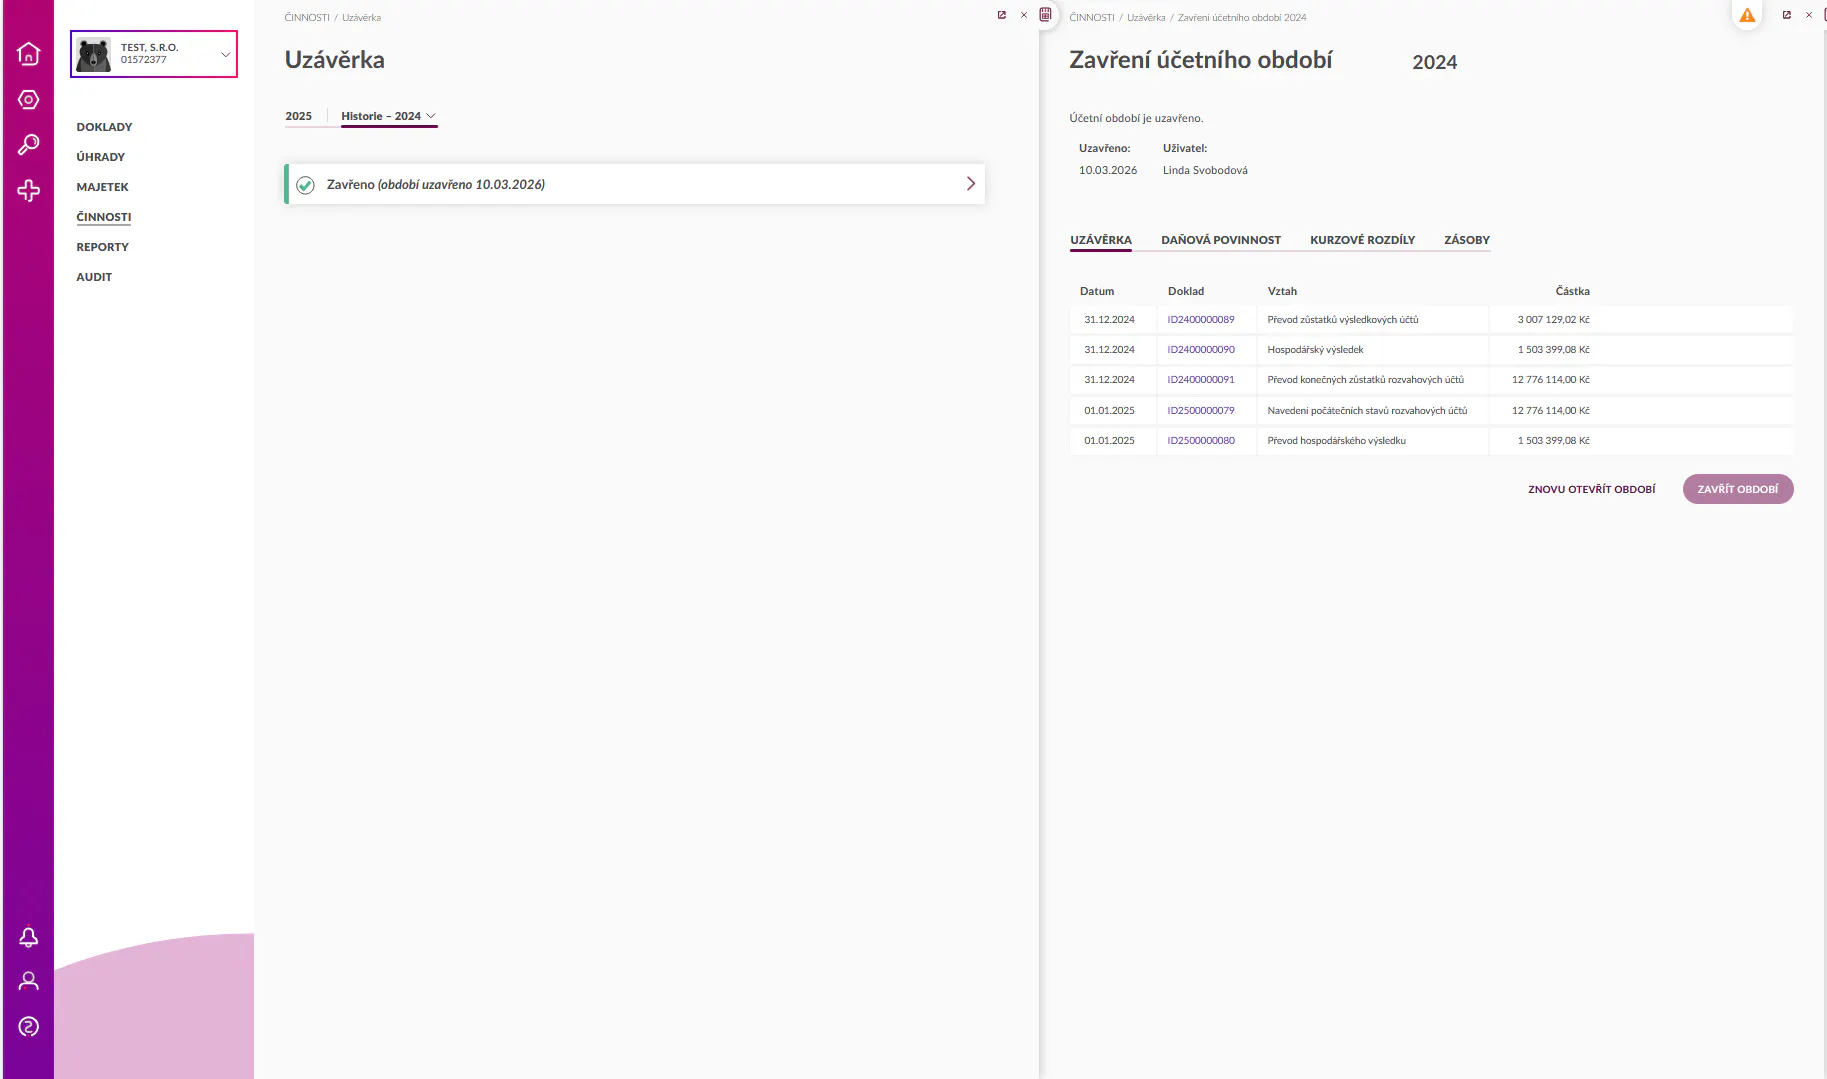
Task: Open the hexagon settings icon in the sidebar
Action: [29, 100]
